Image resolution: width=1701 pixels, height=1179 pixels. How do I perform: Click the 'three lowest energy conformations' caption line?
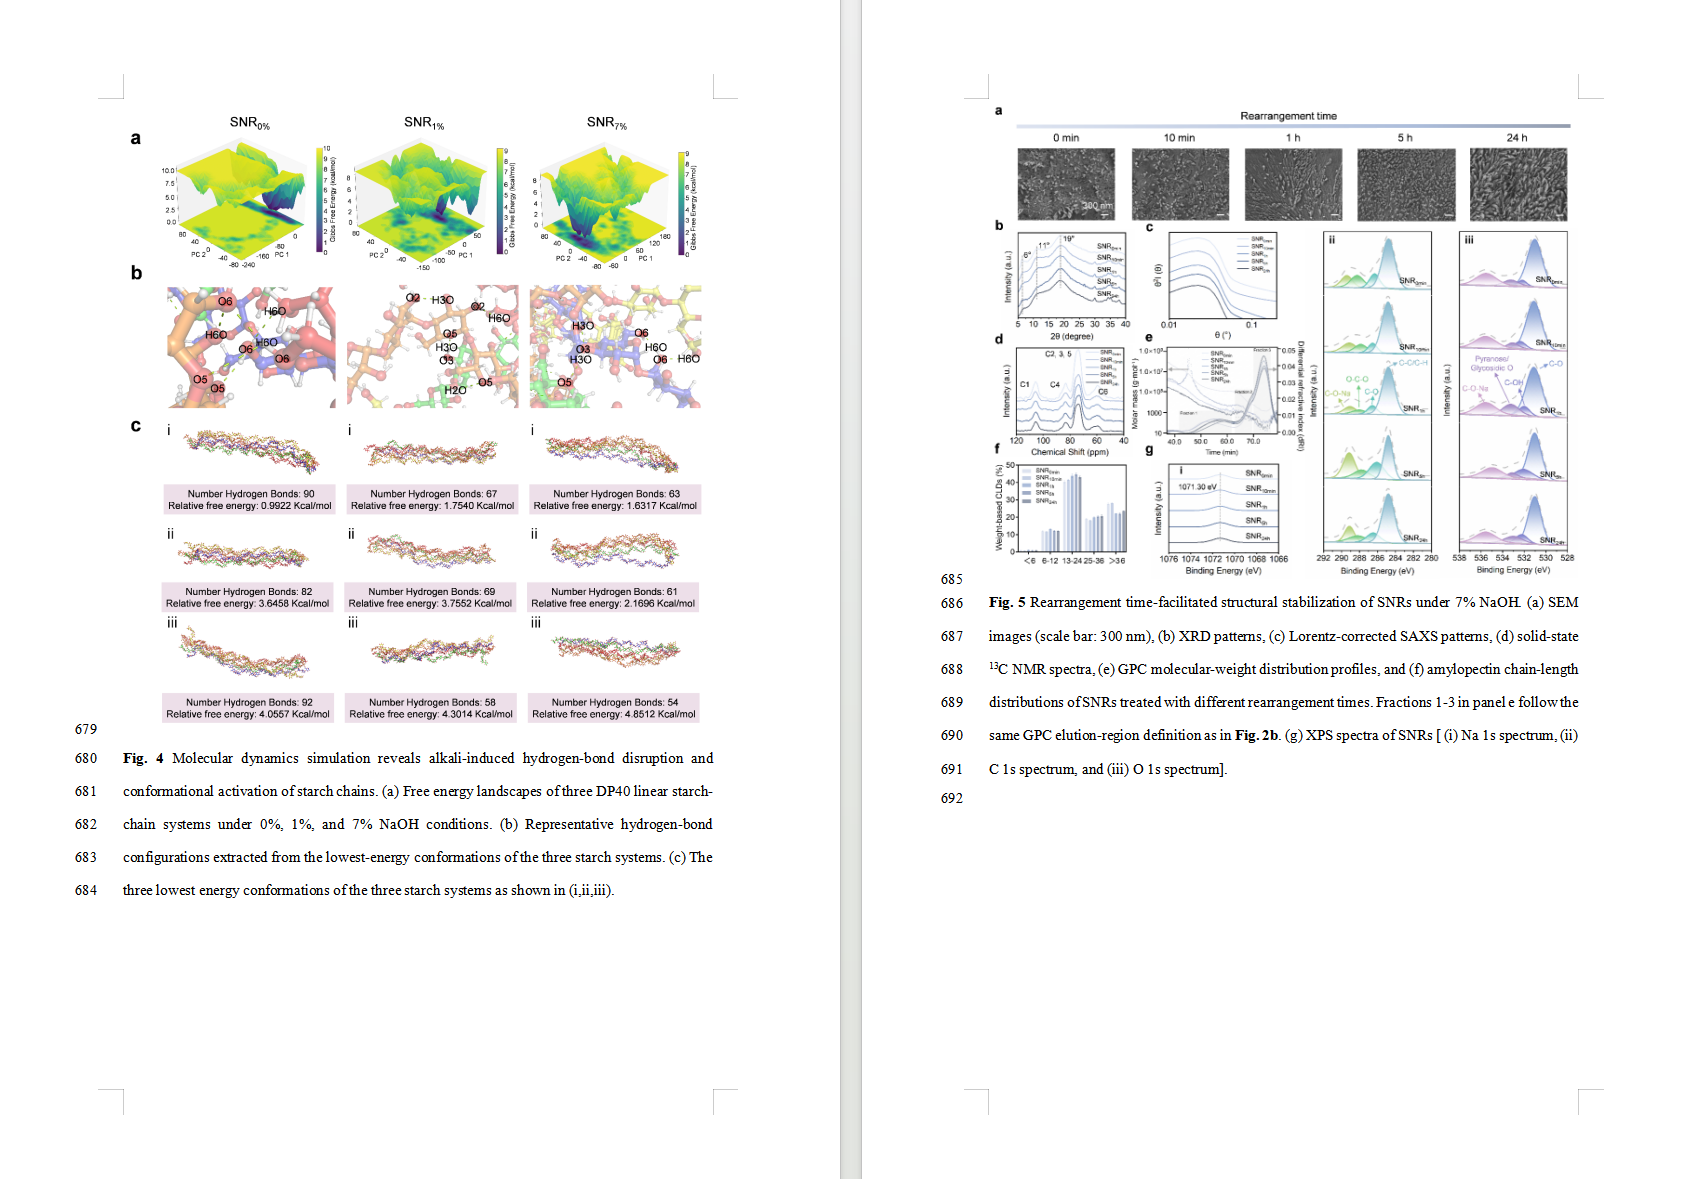click(x=369, y=890)
